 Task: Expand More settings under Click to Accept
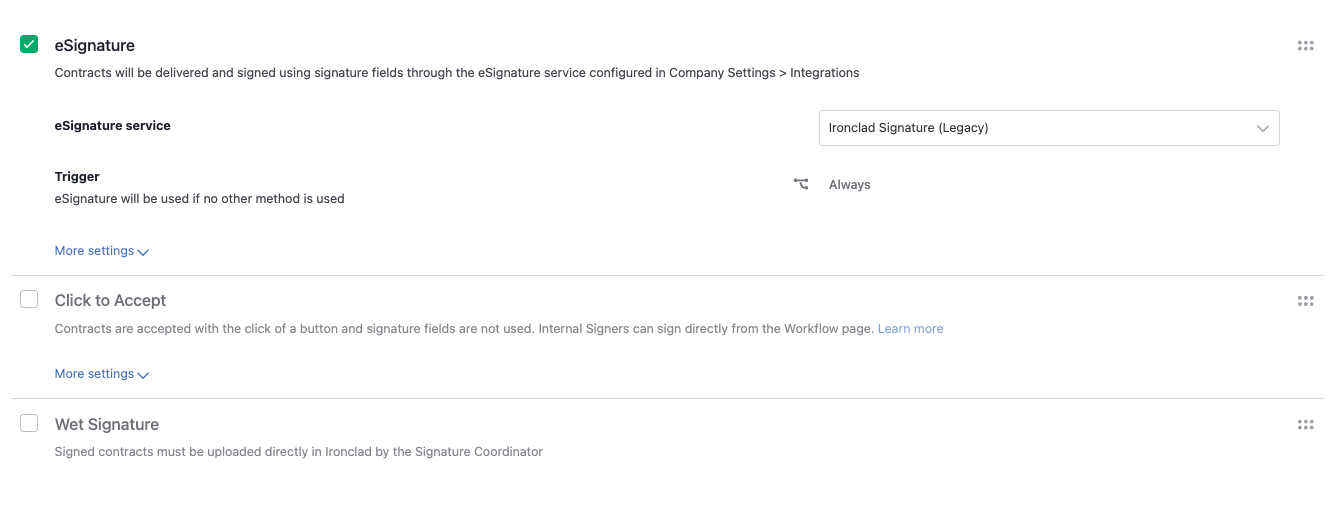click(x=94, y=374)
